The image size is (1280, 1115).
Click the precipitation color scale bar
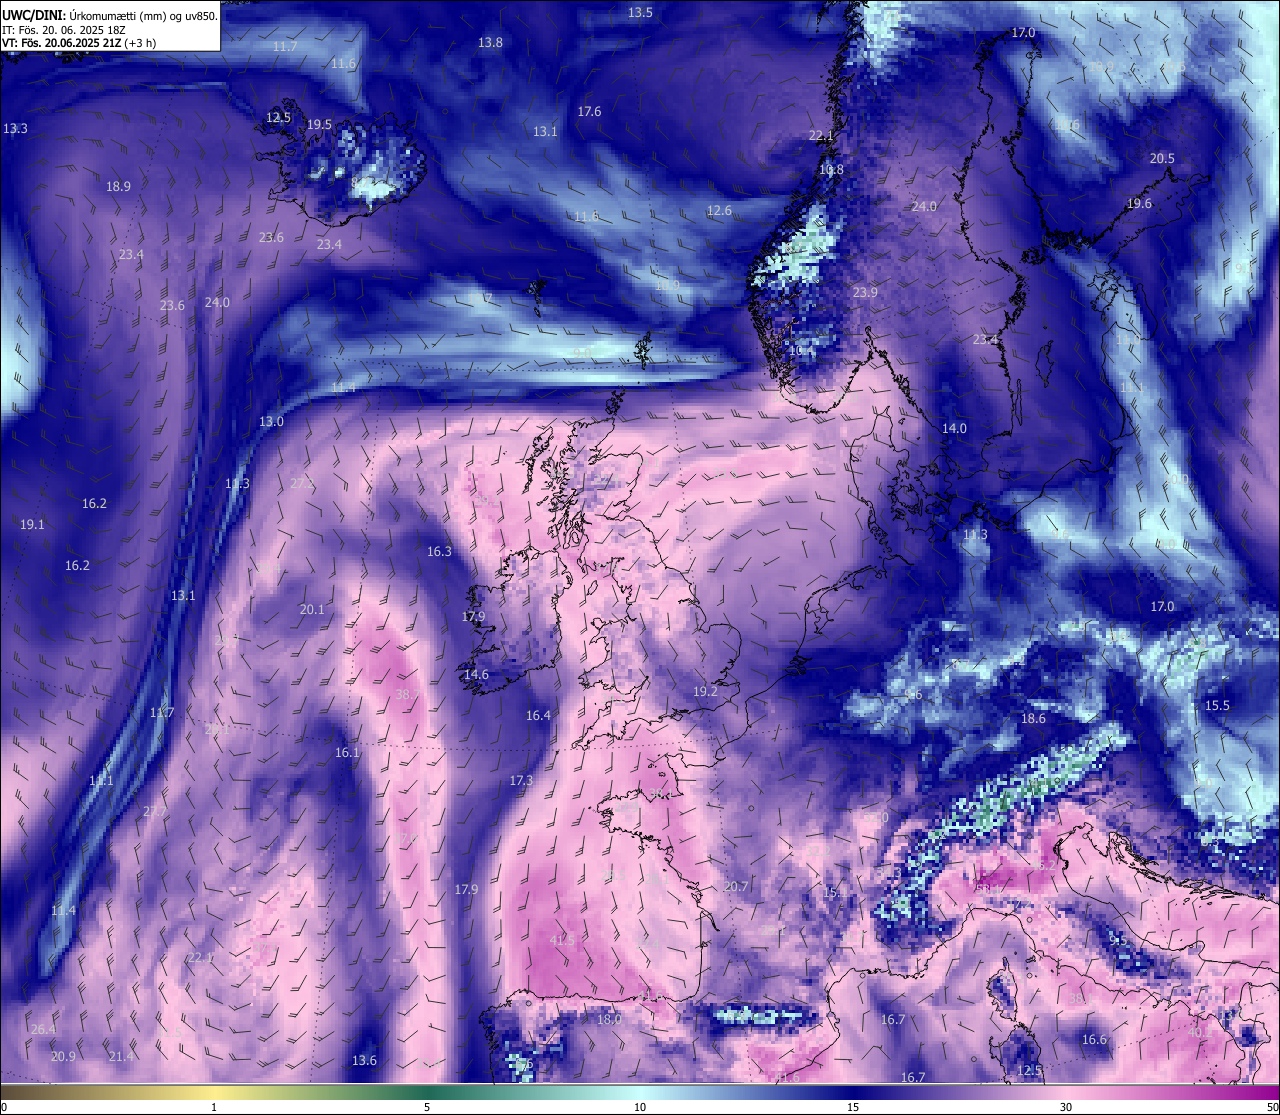[640, 1093]
